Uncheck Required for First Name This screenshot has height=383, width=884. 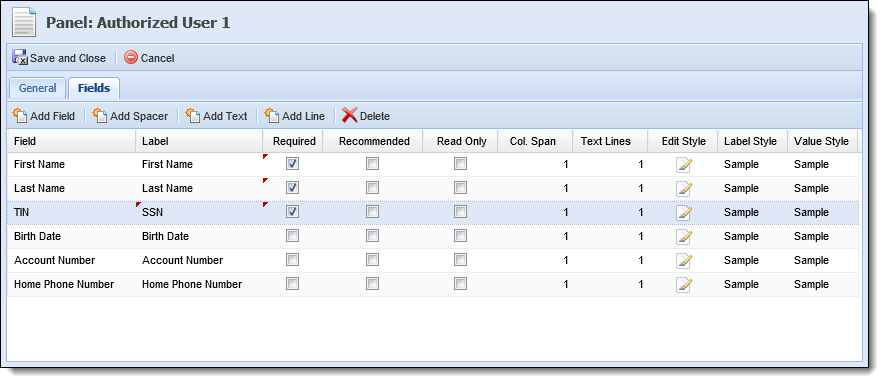click(292, 164)
